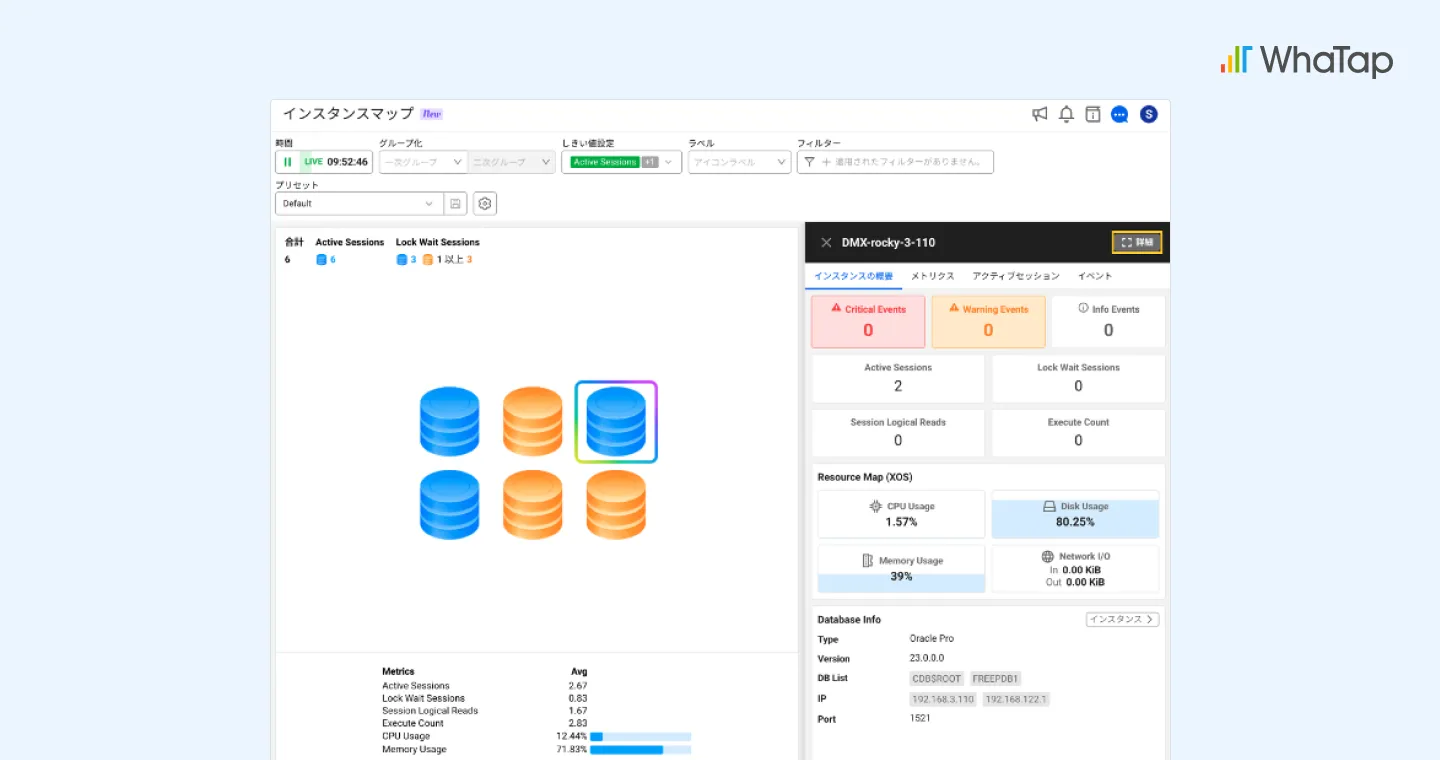Open the Default preset dropdown
Image resolution: width=1440 pixels, height=760 pixels.
click(x=359, y=204)
